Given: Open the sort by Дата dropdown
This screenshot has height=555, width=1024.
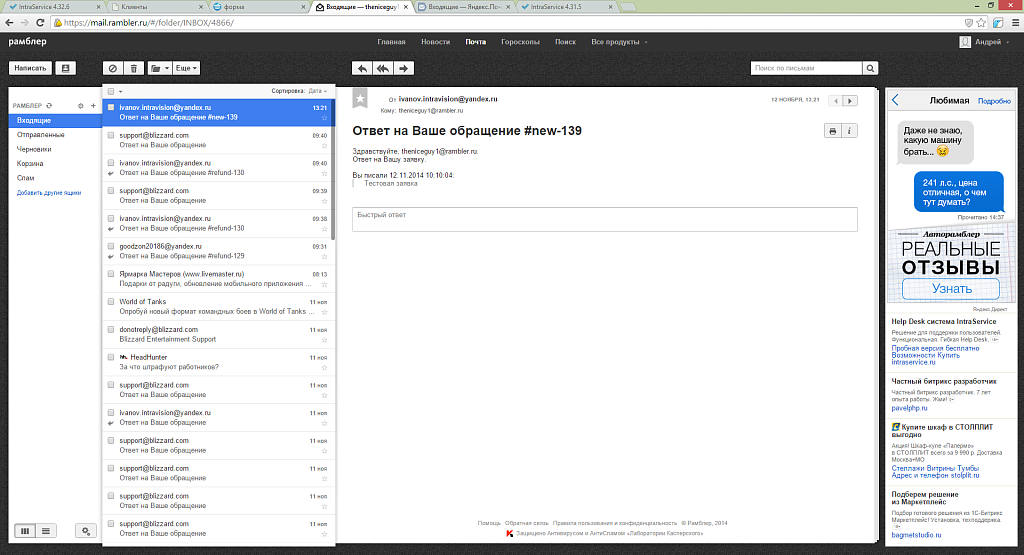Looking at the screenshot, I should (318, 91).
